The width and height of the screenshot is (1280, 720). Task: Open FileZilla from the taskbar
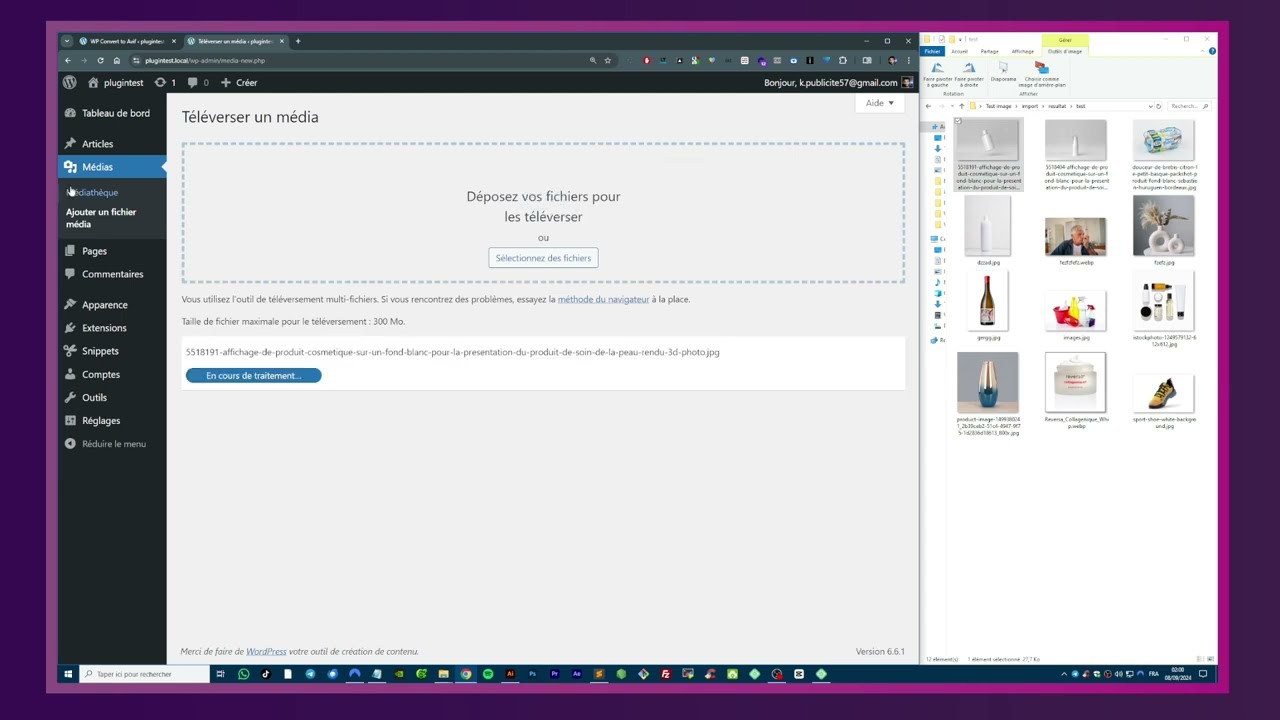click(x=665, y=674)
